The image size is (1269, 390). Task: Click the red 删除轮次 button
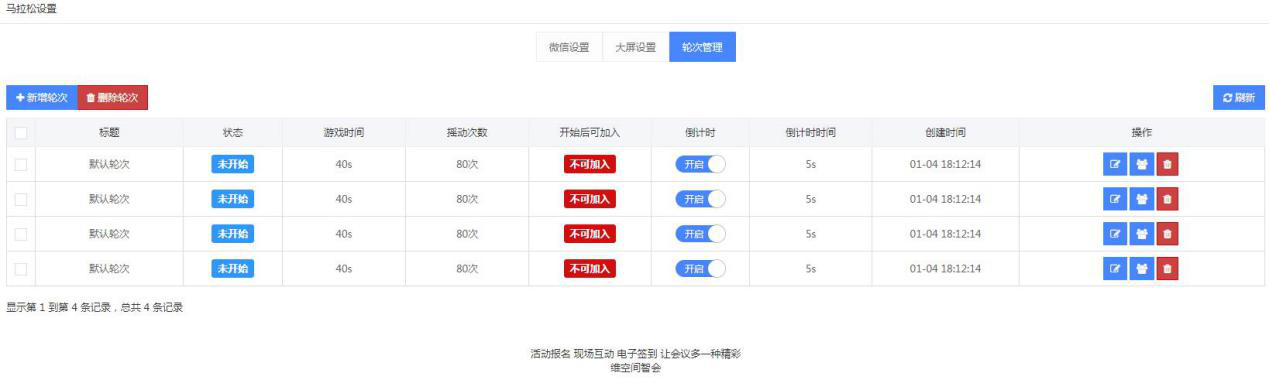tap(112, 97)
